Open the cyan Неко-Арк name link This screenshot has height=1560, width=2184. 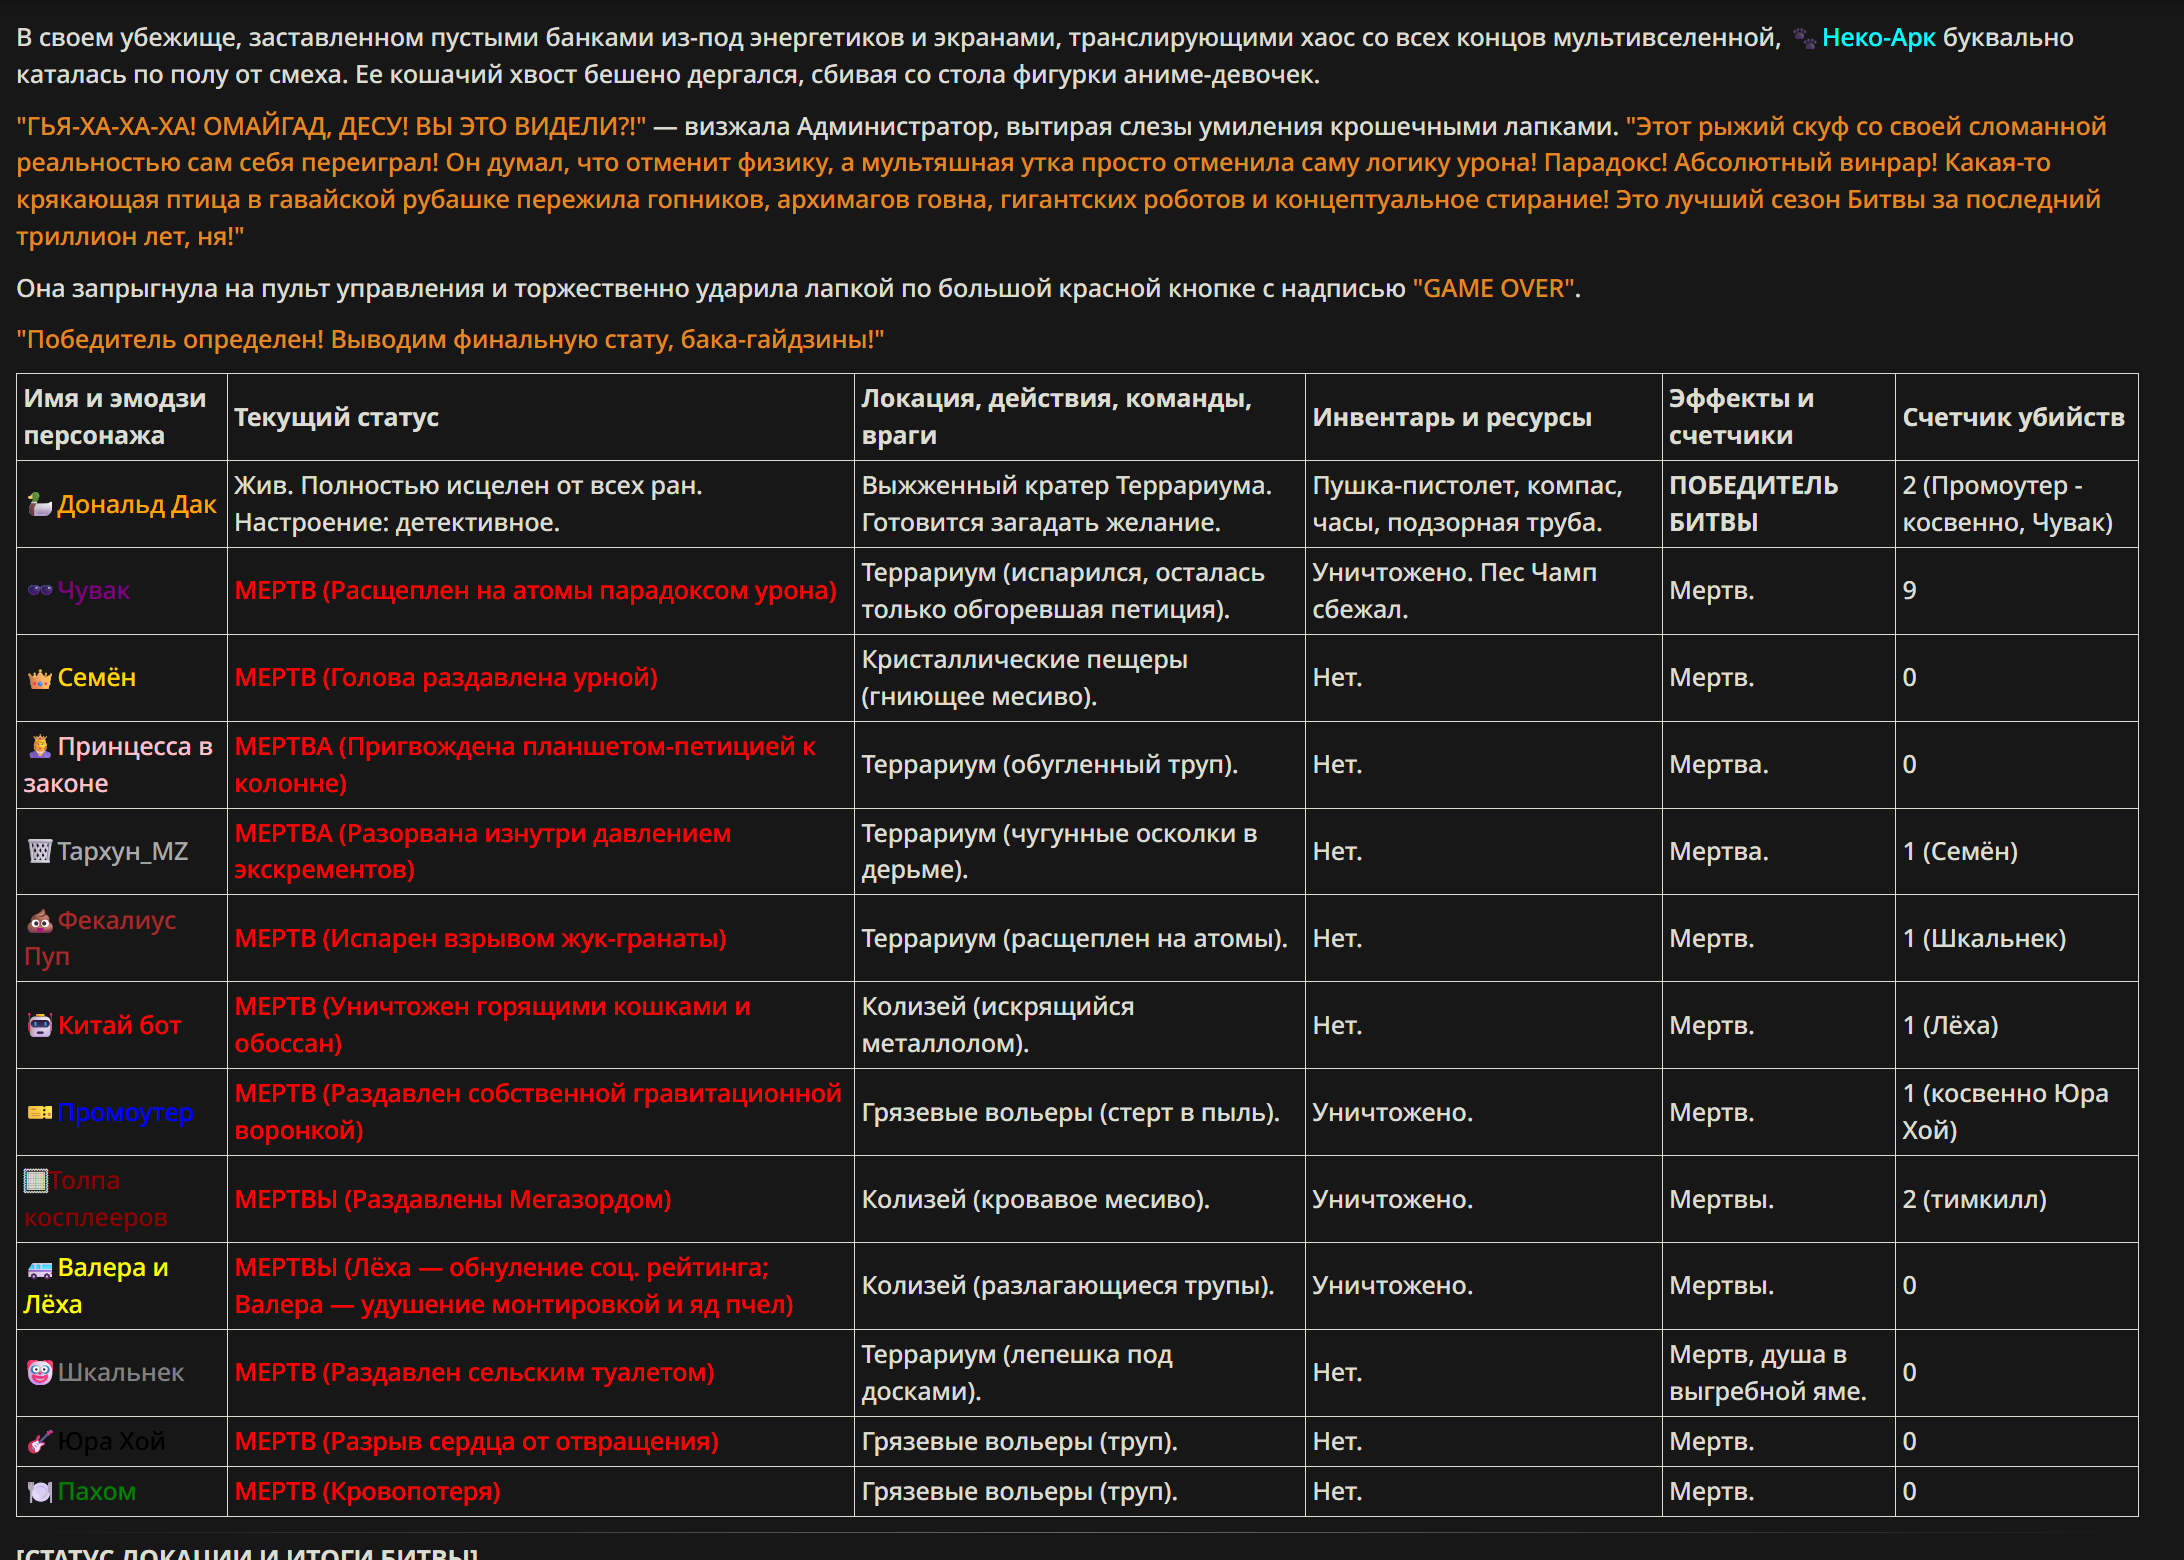(1878, 38)
